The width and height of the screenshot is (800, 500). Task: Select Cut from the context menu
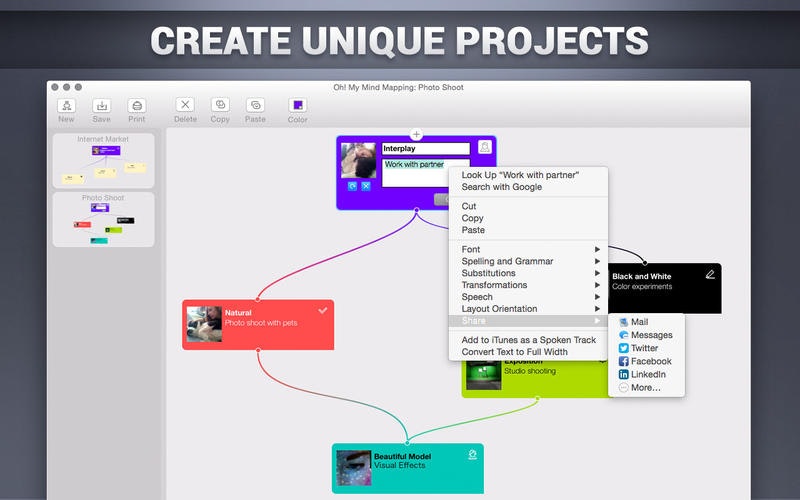pyautogui.click(x=528, y=206)
